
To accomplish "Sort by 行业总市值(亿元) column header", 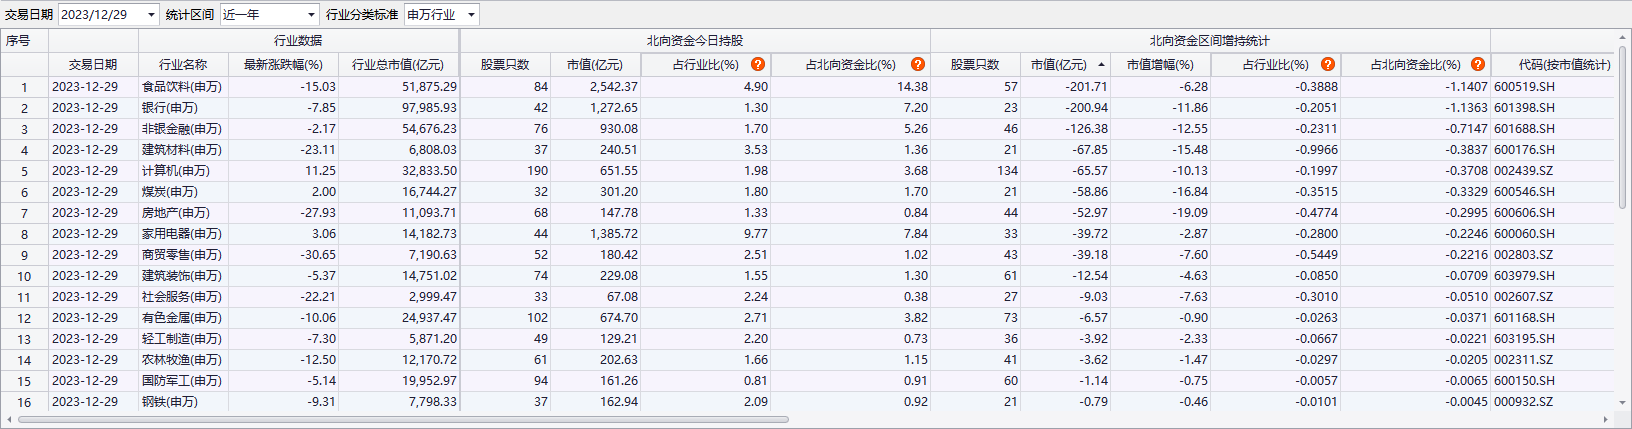I will tap(397, 65).
